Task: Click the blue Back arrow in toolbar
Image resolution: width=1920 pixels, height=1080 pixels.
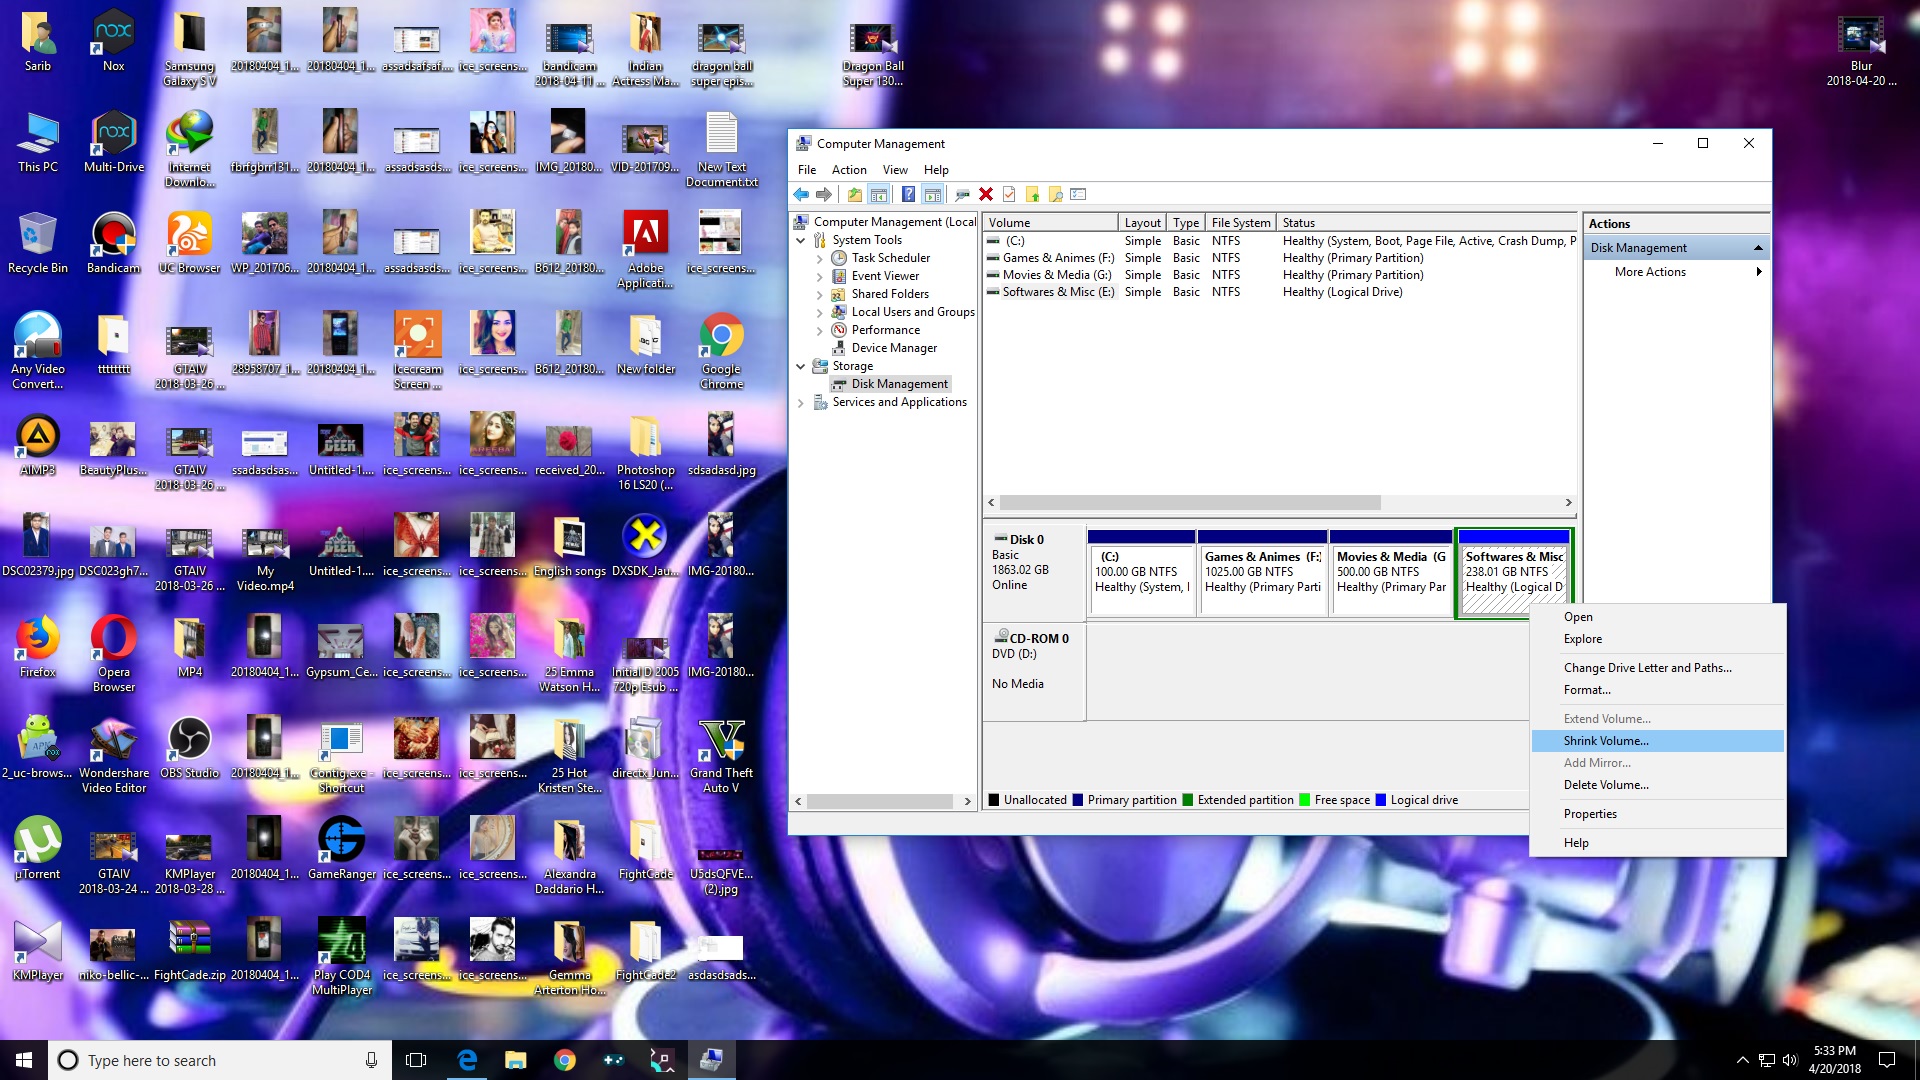Action: point(801,194)
